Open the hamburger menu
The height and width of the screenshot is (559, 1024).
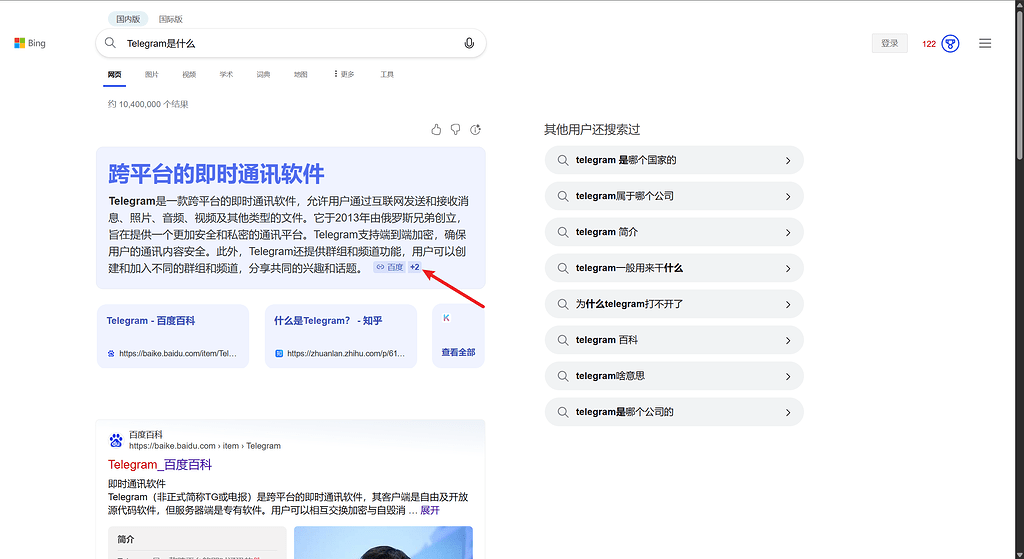(x=985, y=43)
